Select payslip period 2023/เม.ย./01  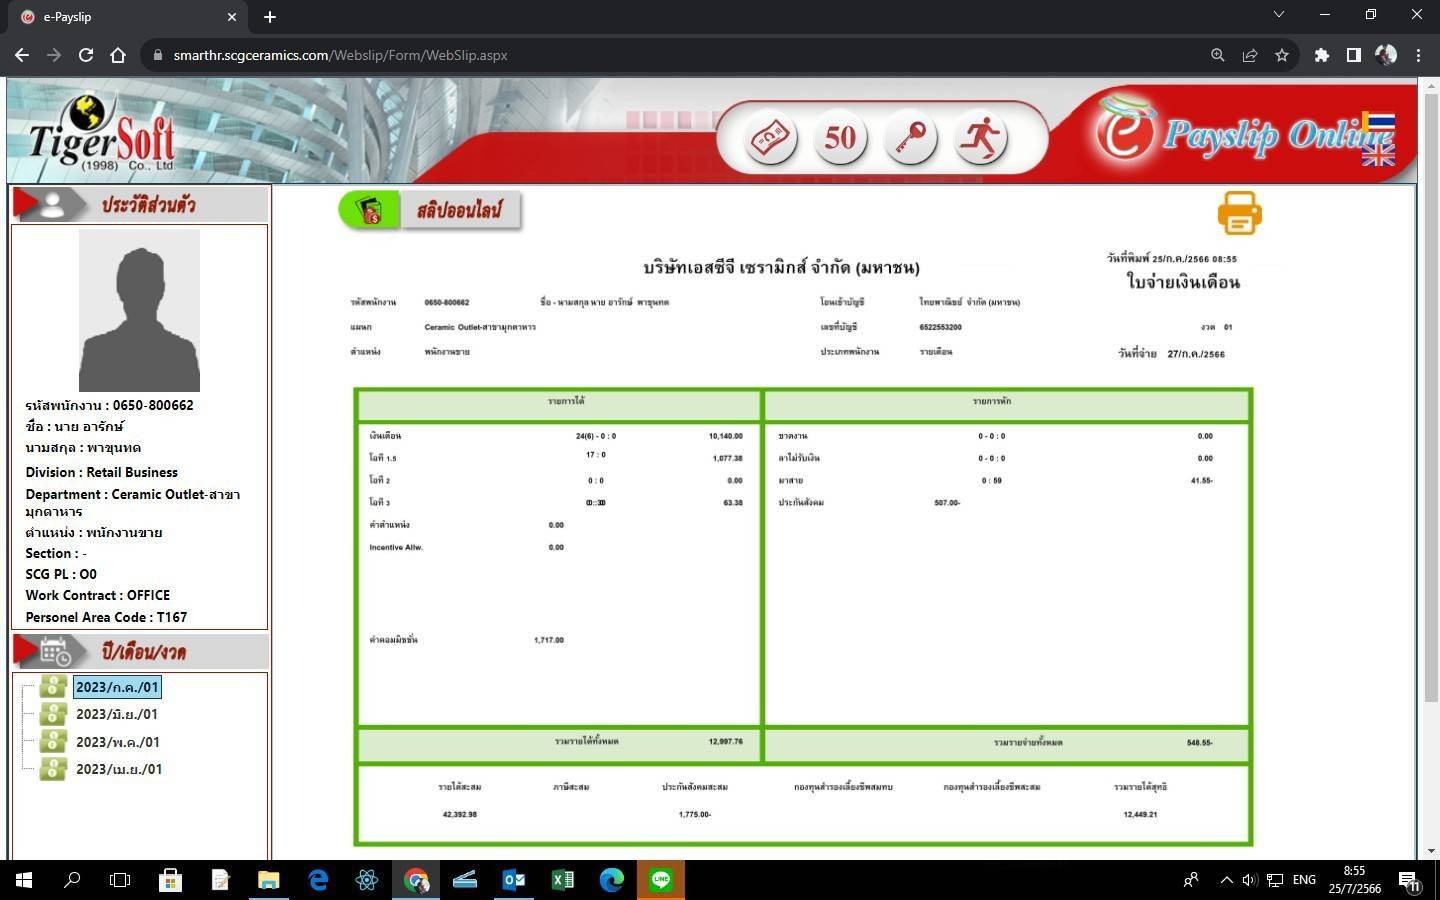pos(119,769)
